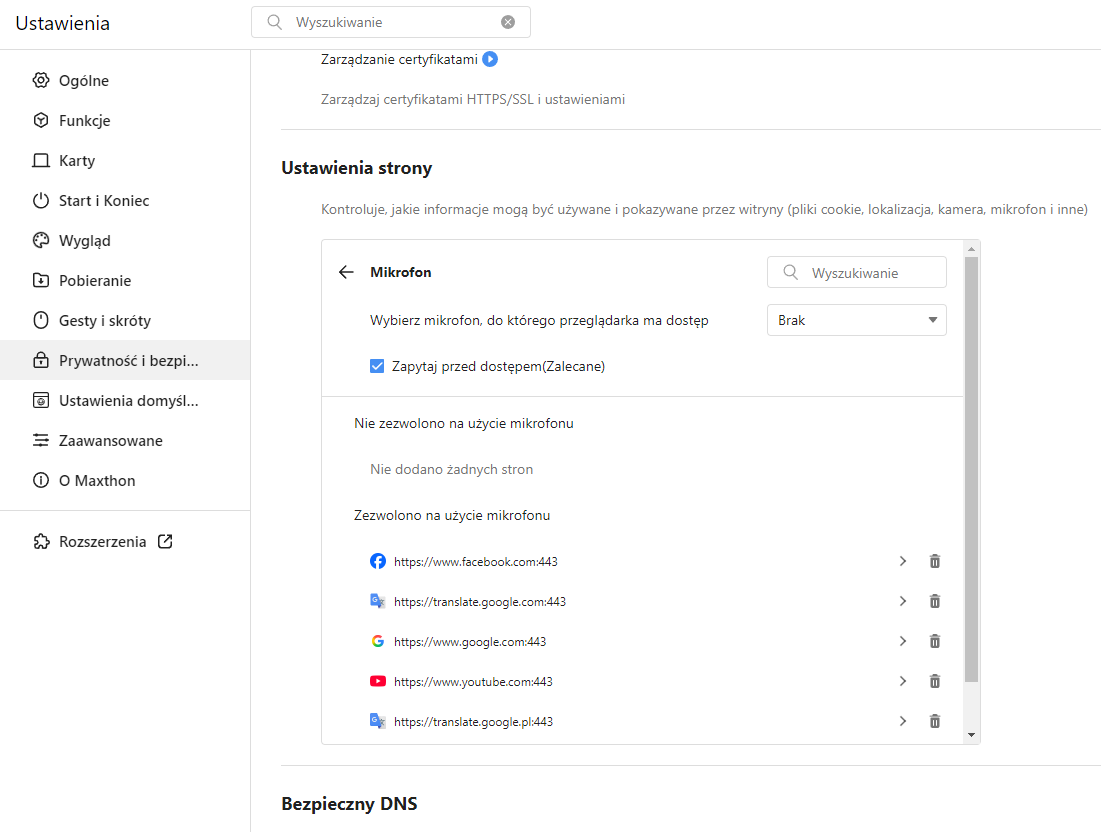Open the Funkcje settings section
The image size is (1101, 832).
[x=125, y=120]
